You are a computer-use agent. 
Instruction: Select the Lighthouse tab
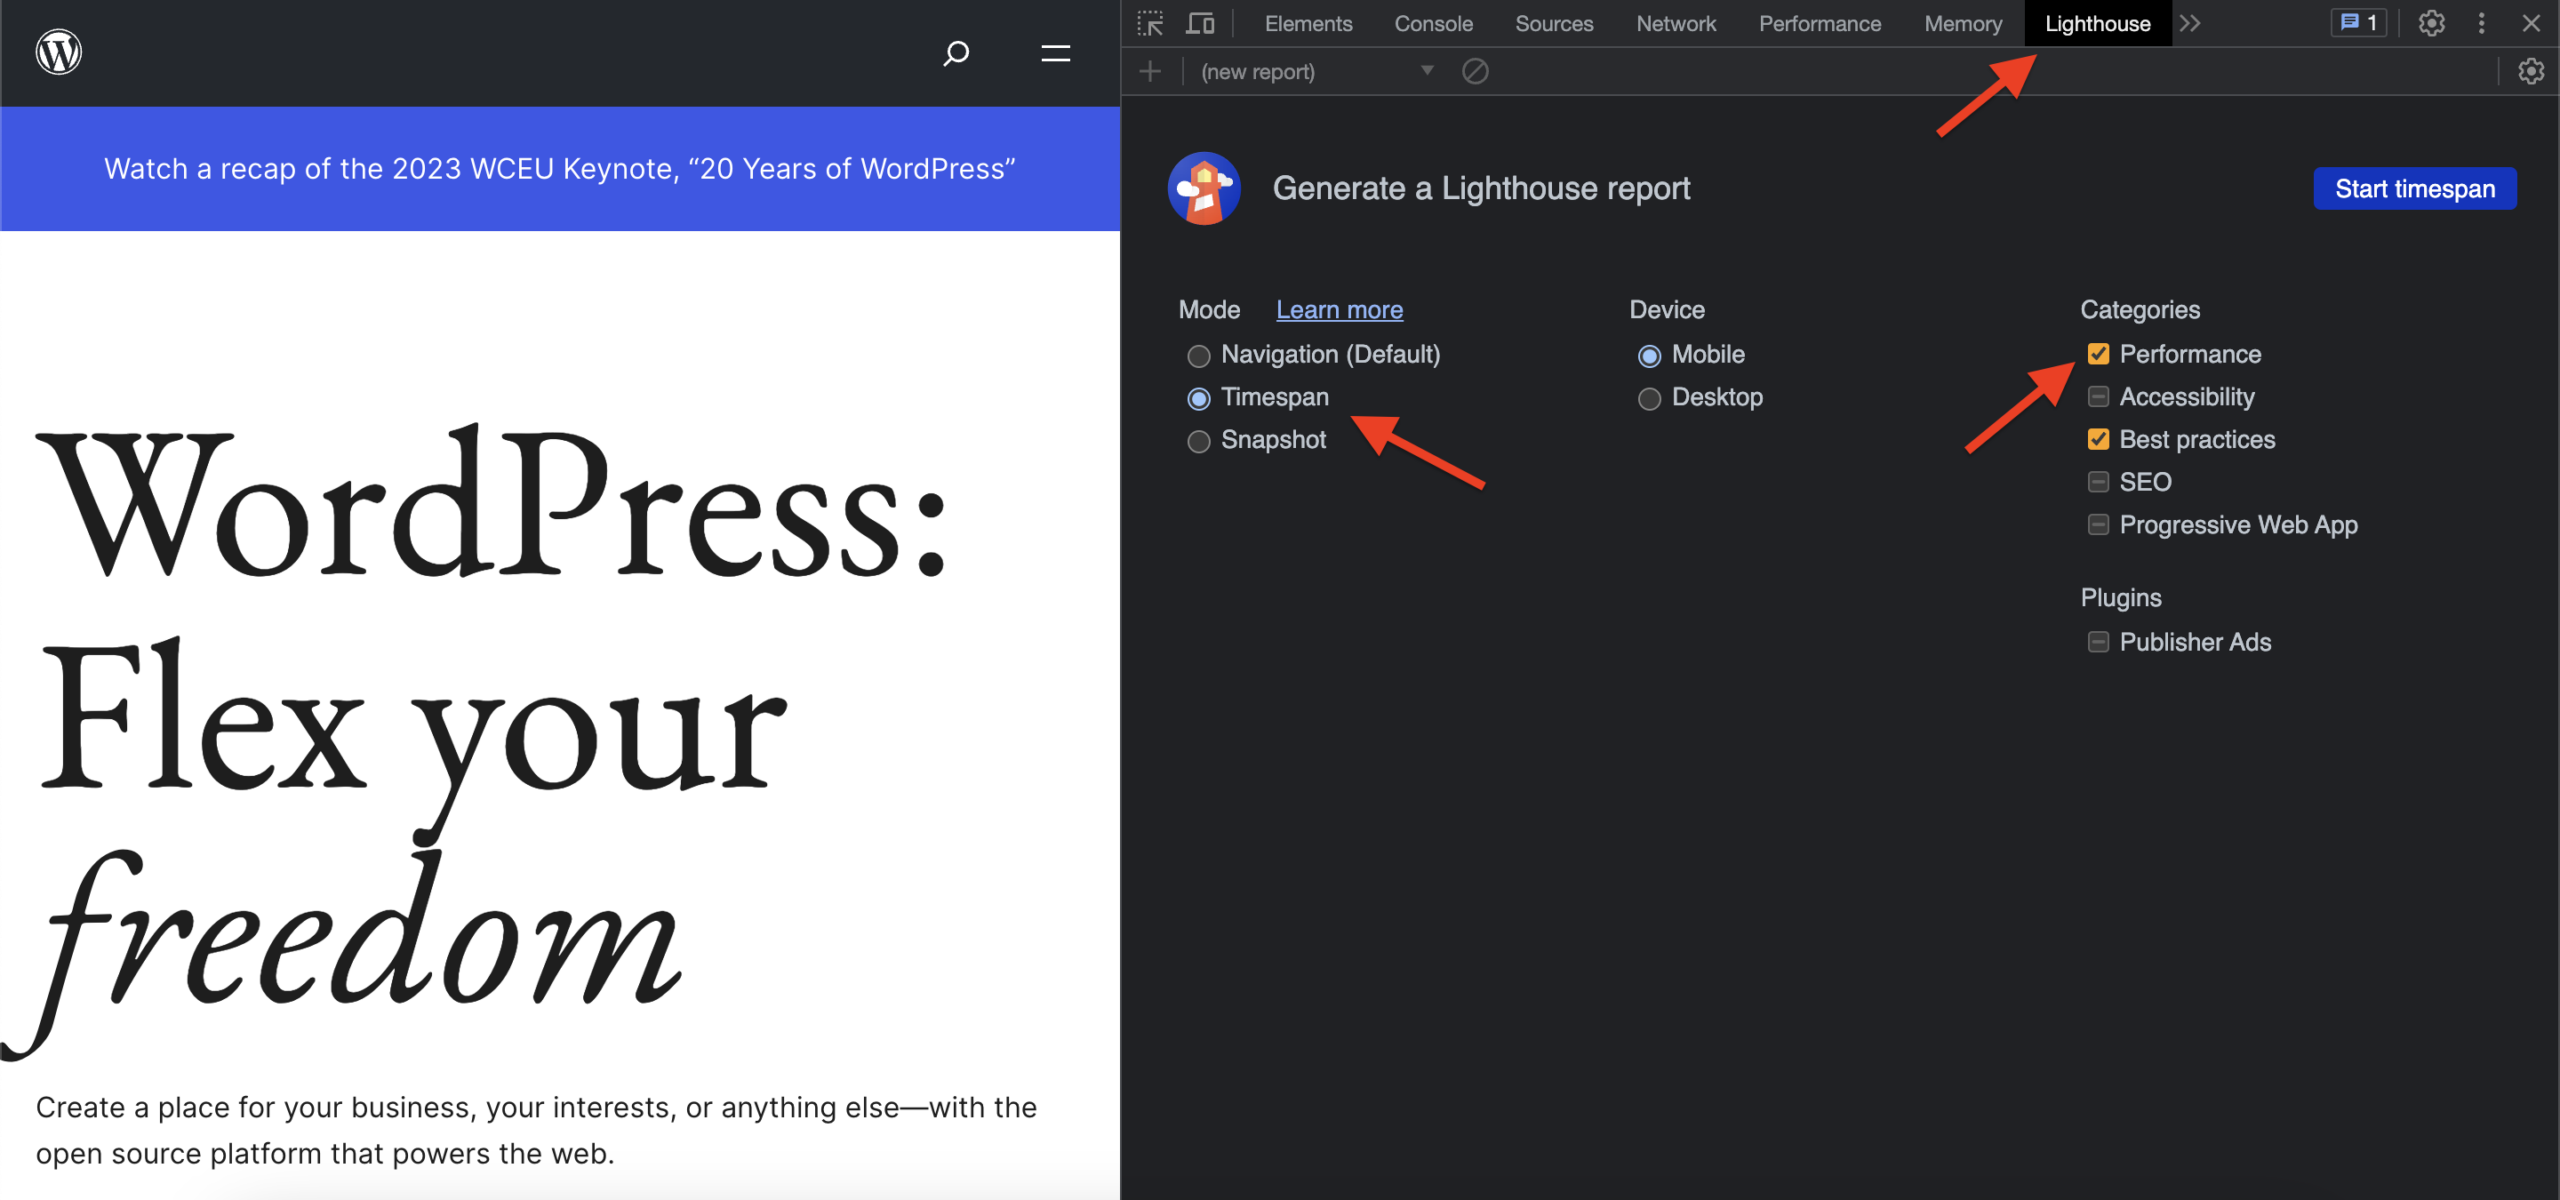pyautogui.click(x=2097, y=23)
